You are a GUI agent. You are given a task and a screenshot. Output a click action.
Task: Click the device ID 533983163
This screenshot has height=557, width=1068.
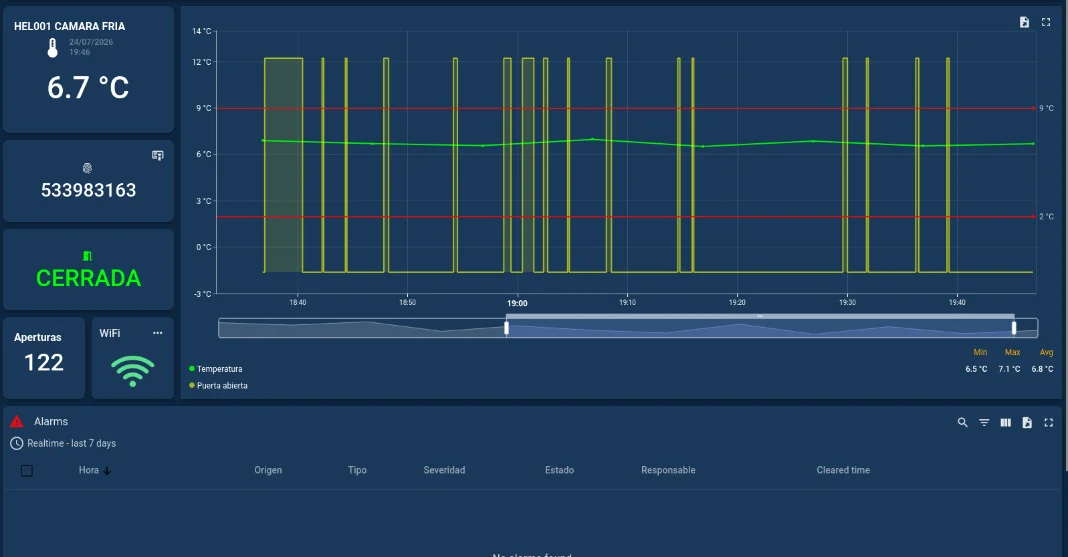click(x=89, y=190)
